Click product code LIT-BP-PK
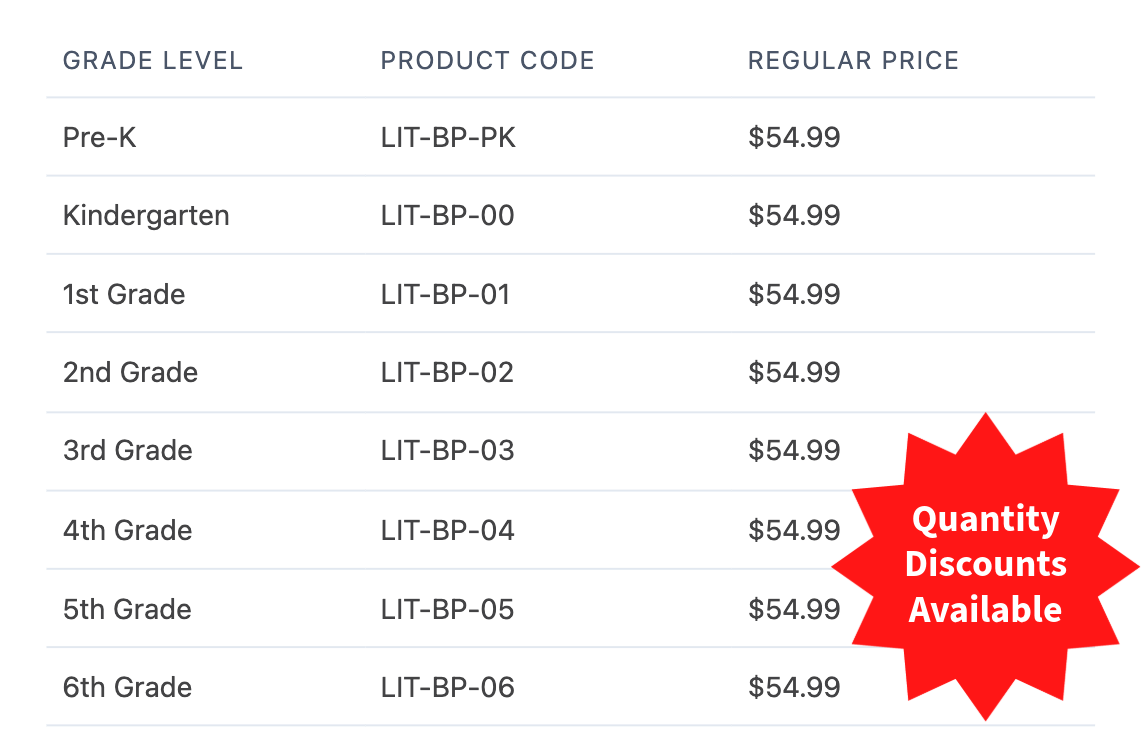 pyautogui.click(x=448, y=137)
